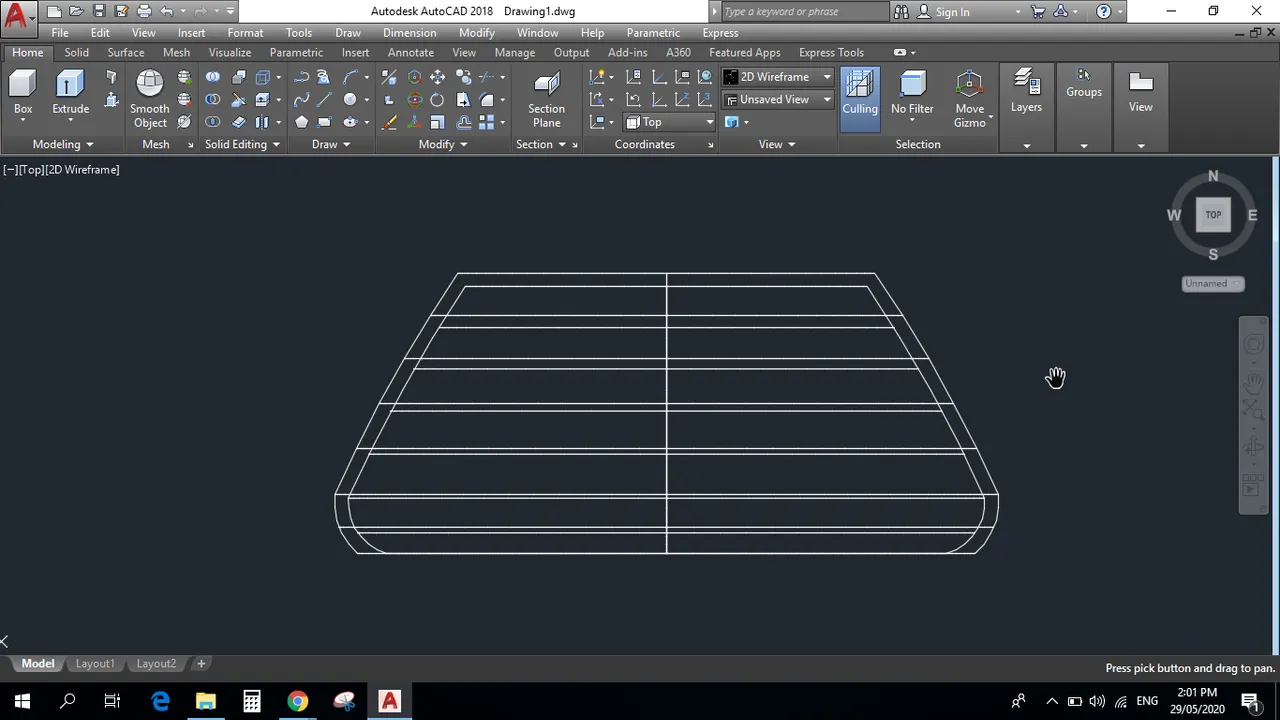Activate the Extrude tool
1280x720 pixels.
coord(70,94)
